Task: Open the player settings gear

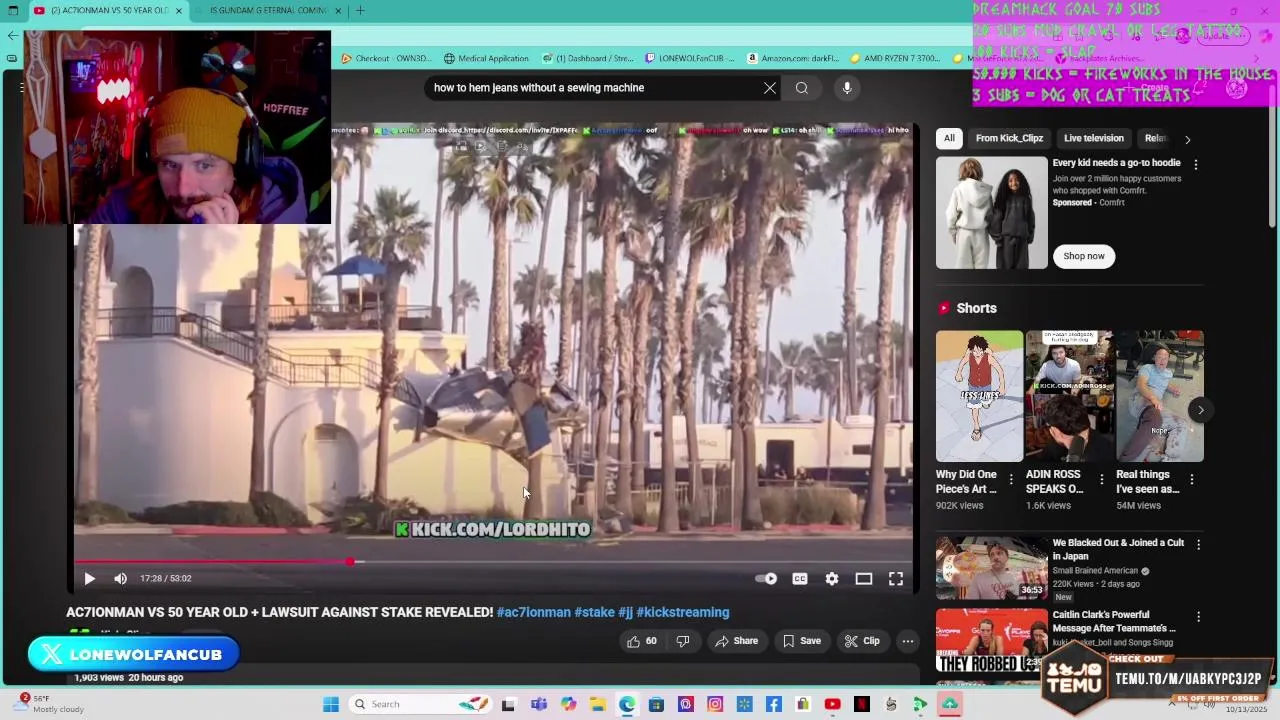Action: 832,578
